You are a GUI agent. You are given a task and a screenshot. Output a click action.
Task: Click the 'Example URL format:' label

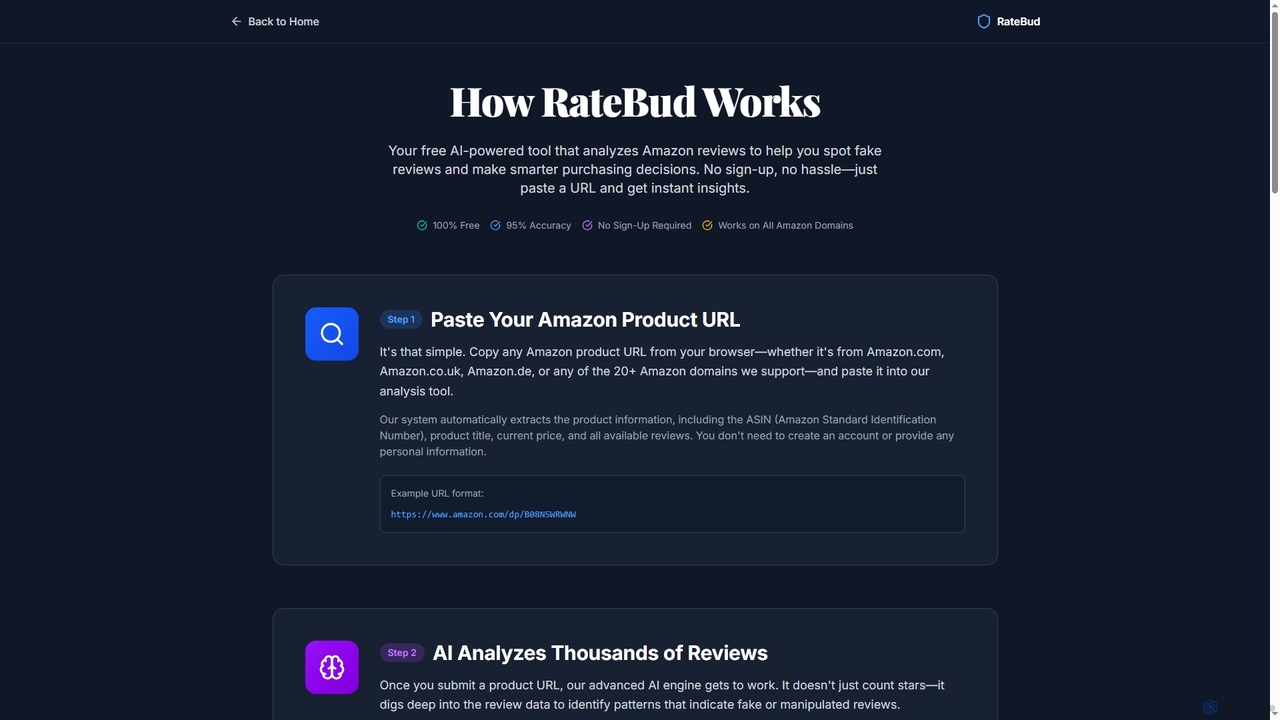pyautogui.click(x=437, y=493)
